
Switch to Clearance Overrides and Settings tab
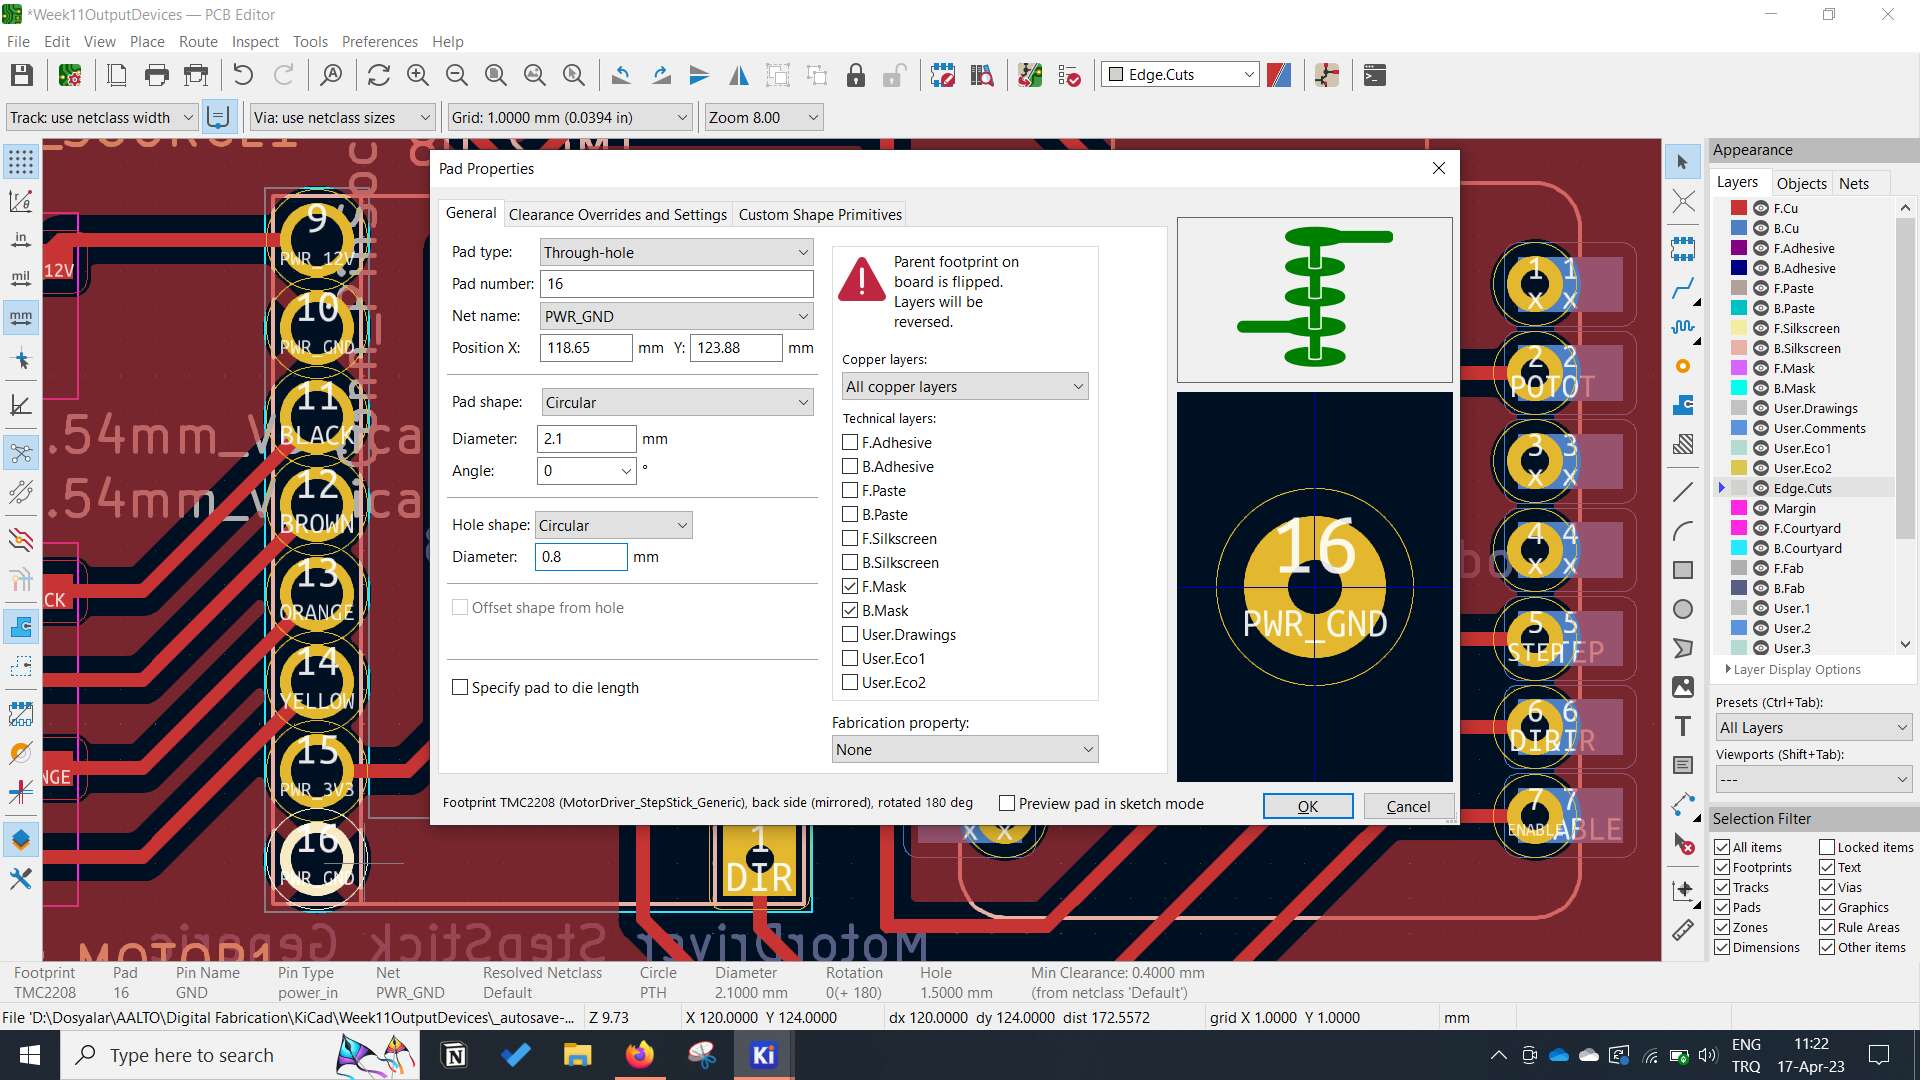click(x=617, y=214)
